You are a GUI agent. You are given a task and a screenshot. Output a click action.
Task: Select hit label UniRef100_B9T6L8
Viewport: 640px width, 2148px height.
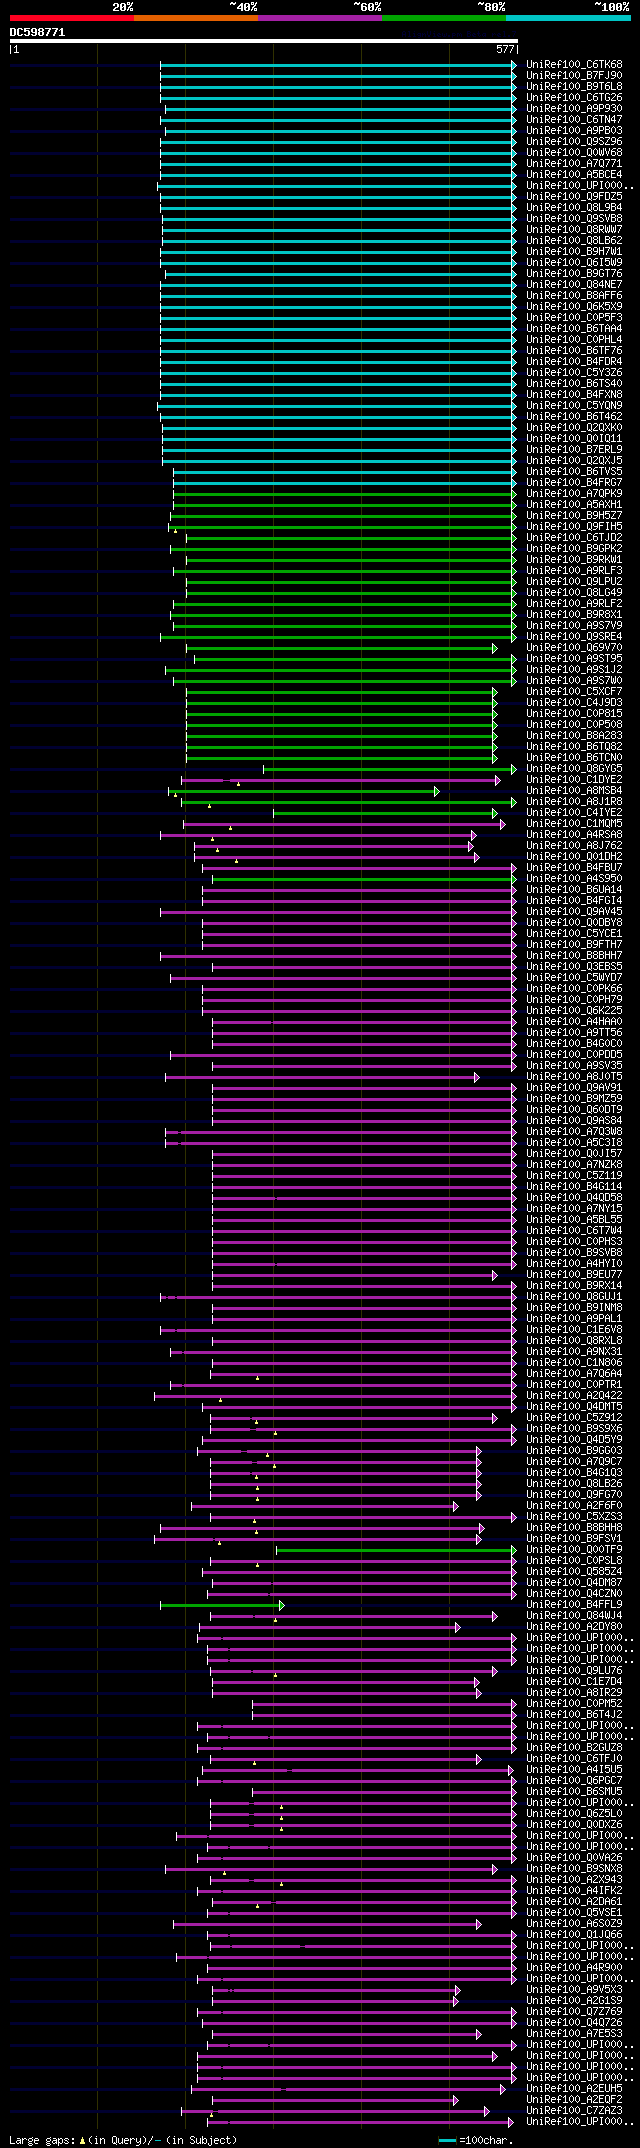[574, 86]
